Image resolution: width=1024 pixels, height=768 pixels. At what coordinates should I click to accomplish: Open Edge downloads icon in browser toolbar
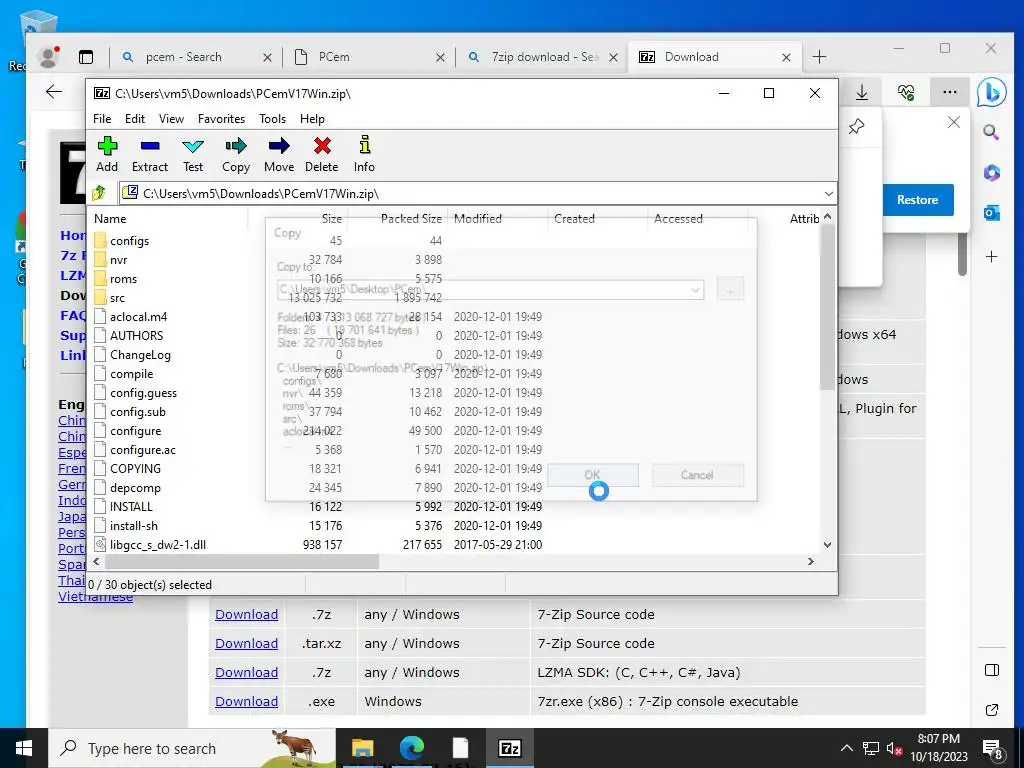point(862,93)
